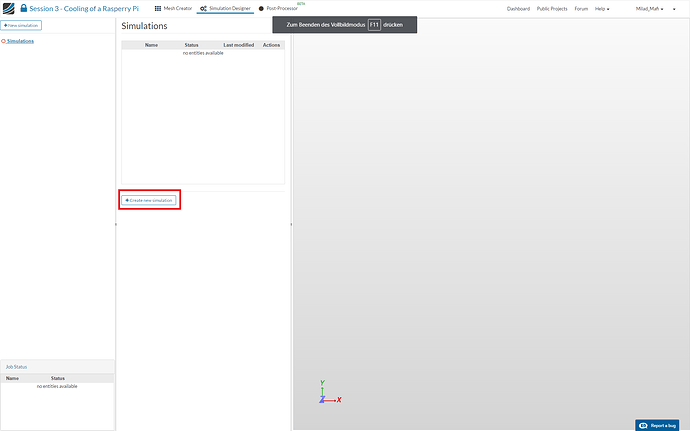690x431 pixels.
Task: Select Simulations in the project tree
Action: coord(20,41)
